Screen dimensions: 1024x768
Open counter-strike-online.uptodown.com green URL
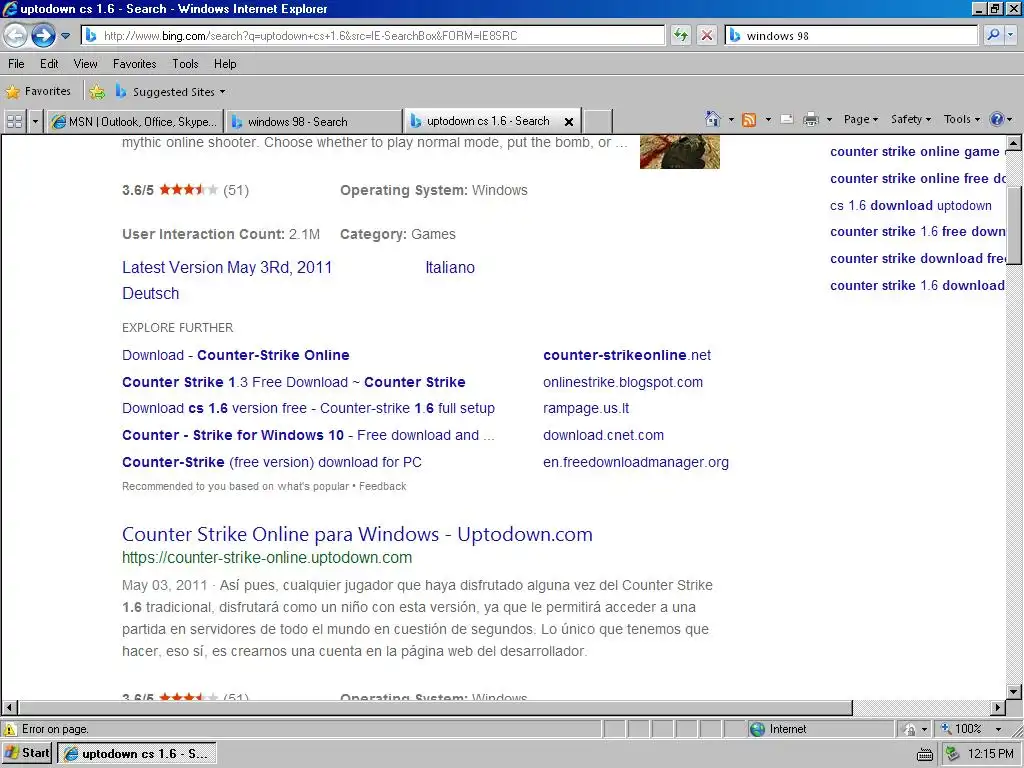[x=267, y=558]
